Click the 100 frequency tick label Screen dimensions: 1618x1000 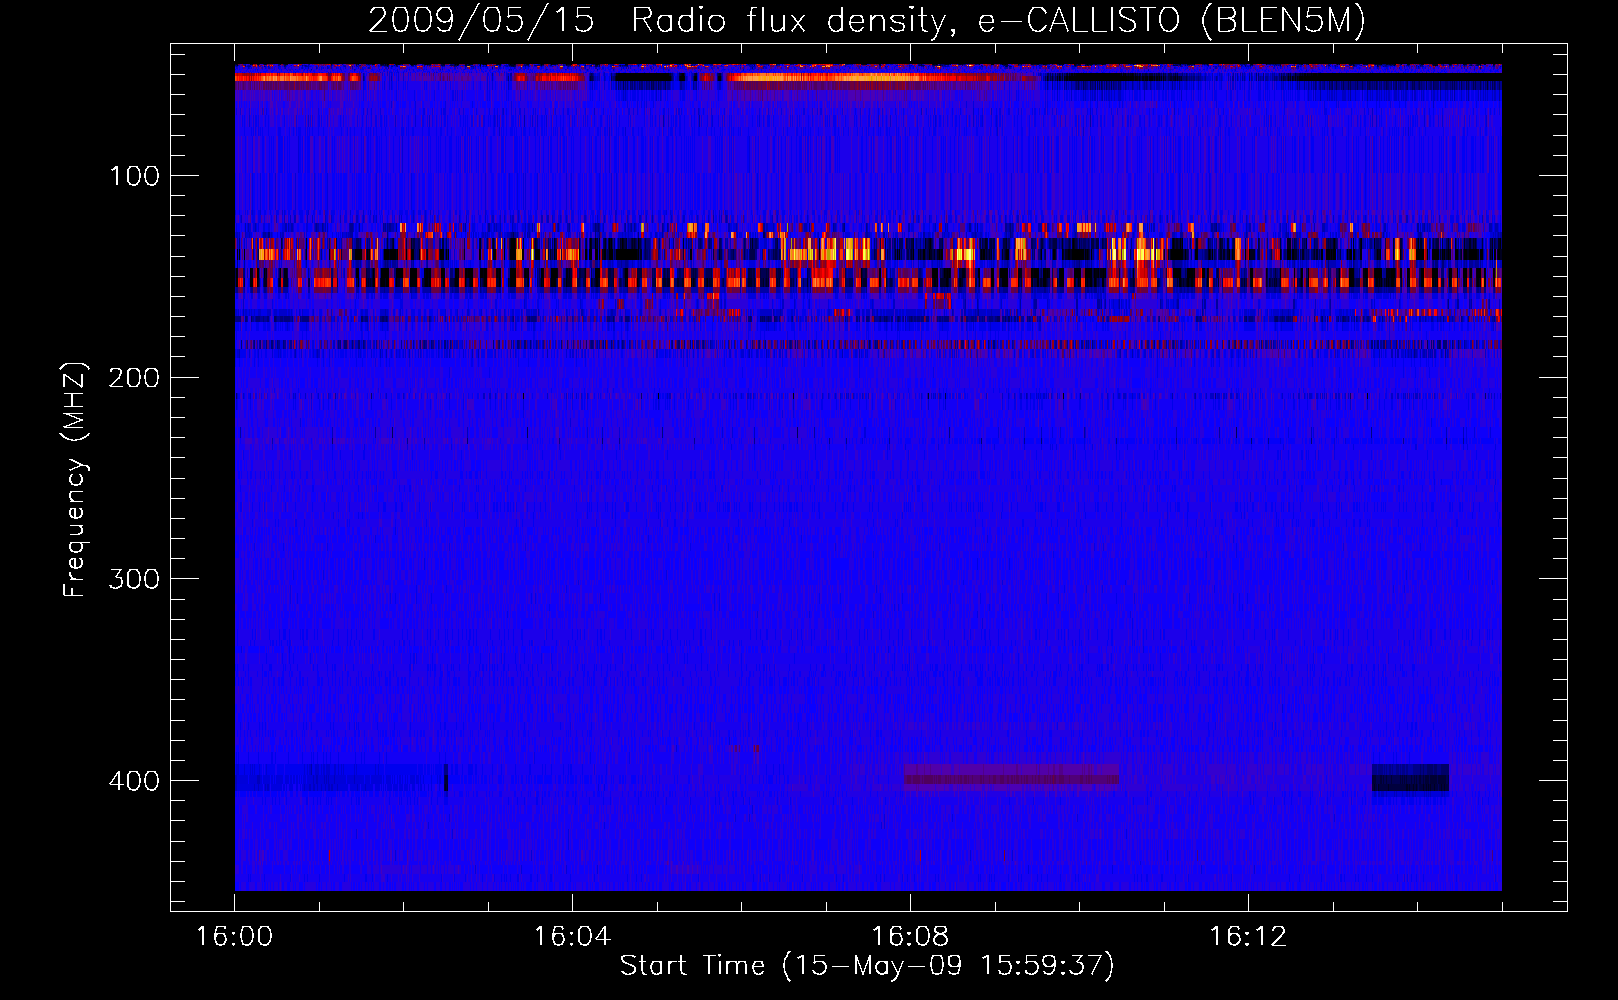point(135,177)
